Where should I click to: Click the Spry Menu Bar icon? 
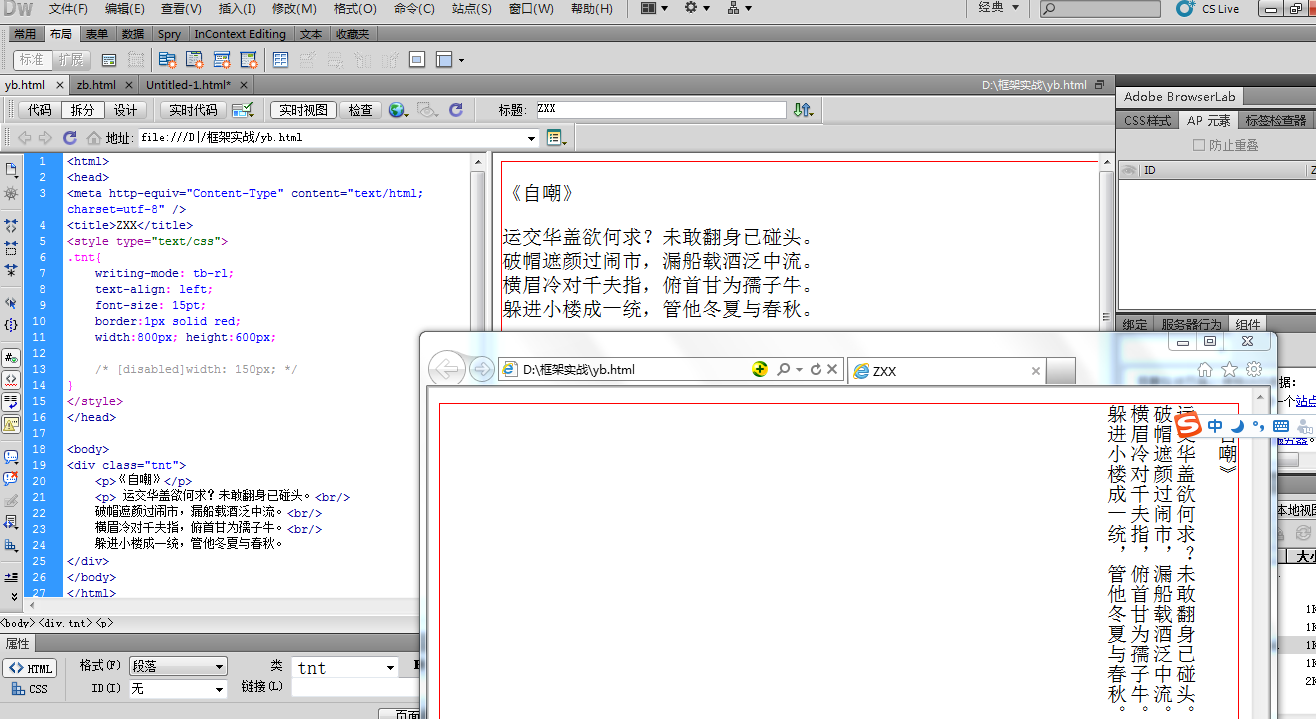tap(168, 60)
